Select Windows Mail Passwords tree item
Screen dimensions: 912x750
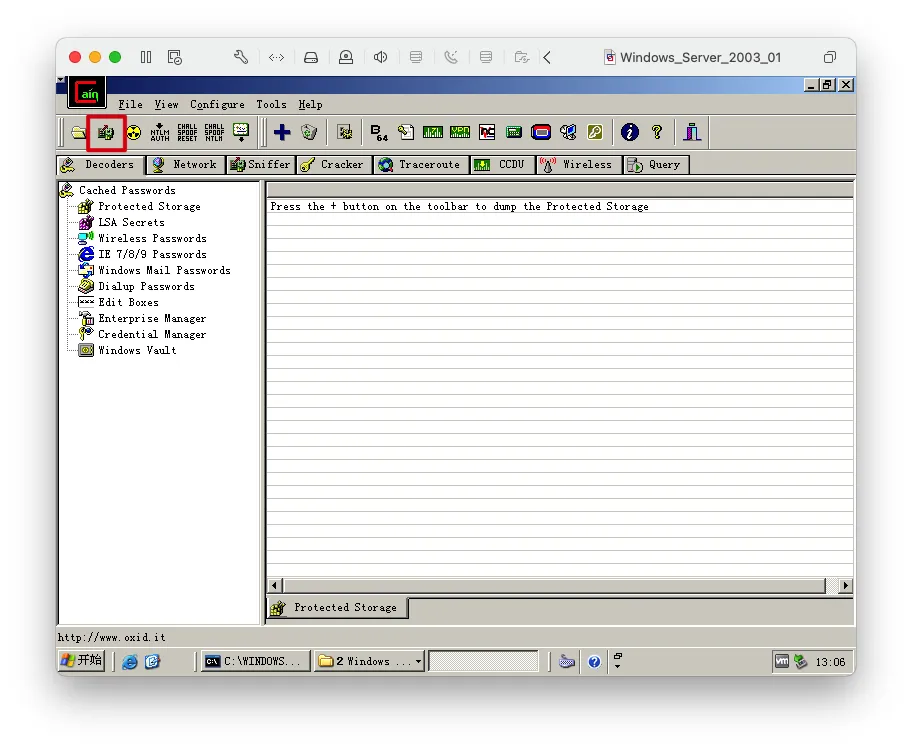[x=164, y=271]
